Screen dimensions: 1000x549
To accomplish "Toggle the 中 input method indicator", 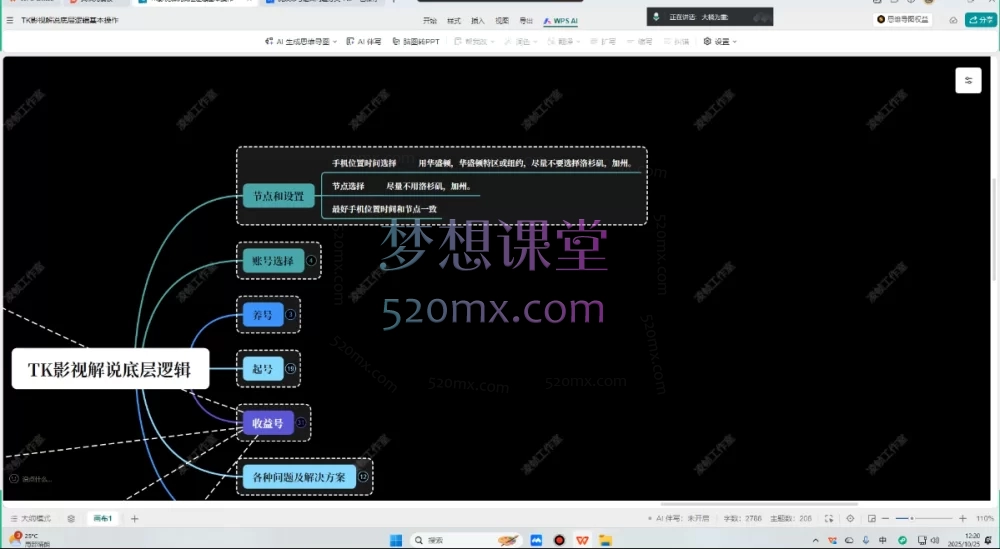I will pyautogui.click(x=883, y=541).
